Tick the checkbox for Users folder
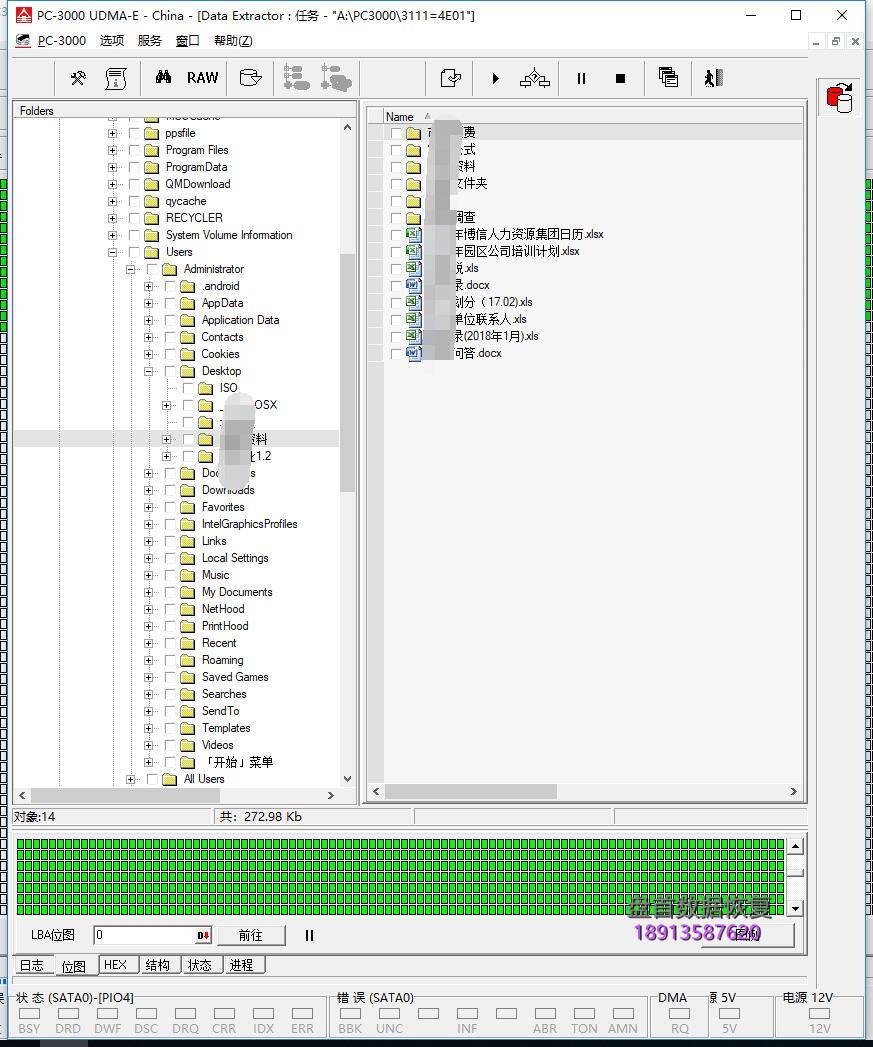Viewport: 873px width, 1047px height. (x=134, y=252)
